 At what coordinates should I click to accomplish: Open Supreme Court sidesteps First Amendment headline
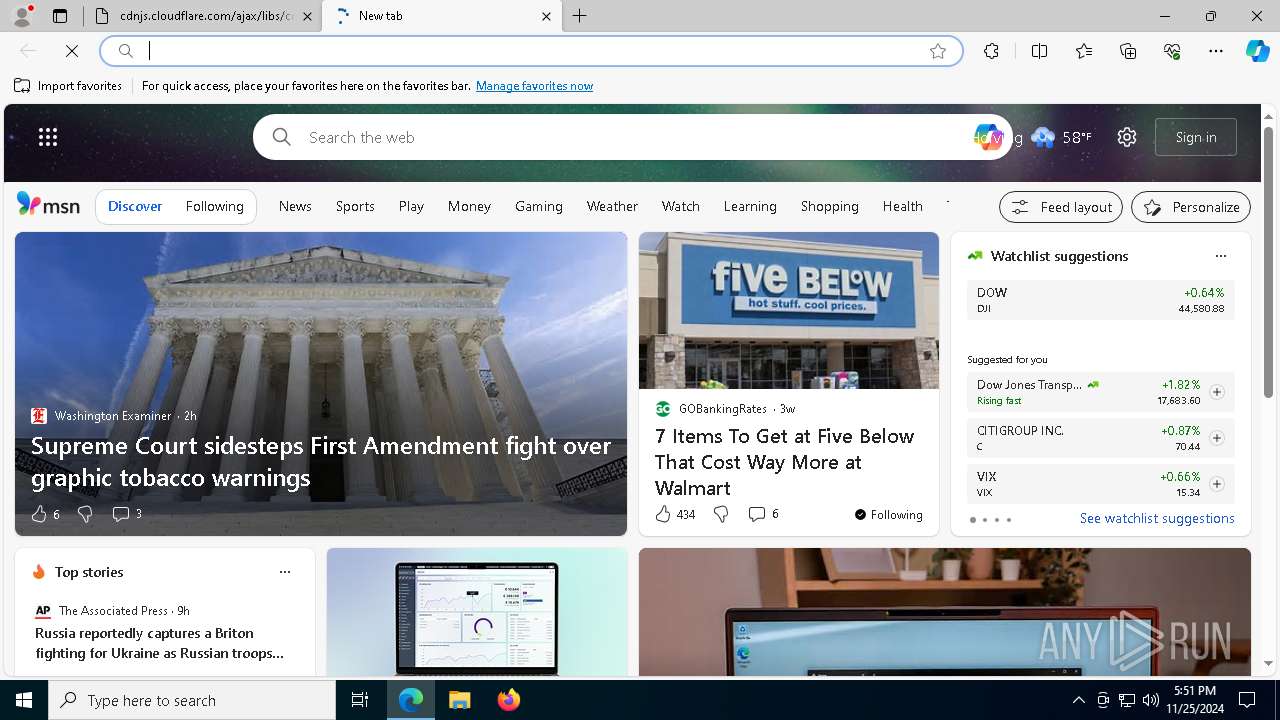click(x=321, y=462)
